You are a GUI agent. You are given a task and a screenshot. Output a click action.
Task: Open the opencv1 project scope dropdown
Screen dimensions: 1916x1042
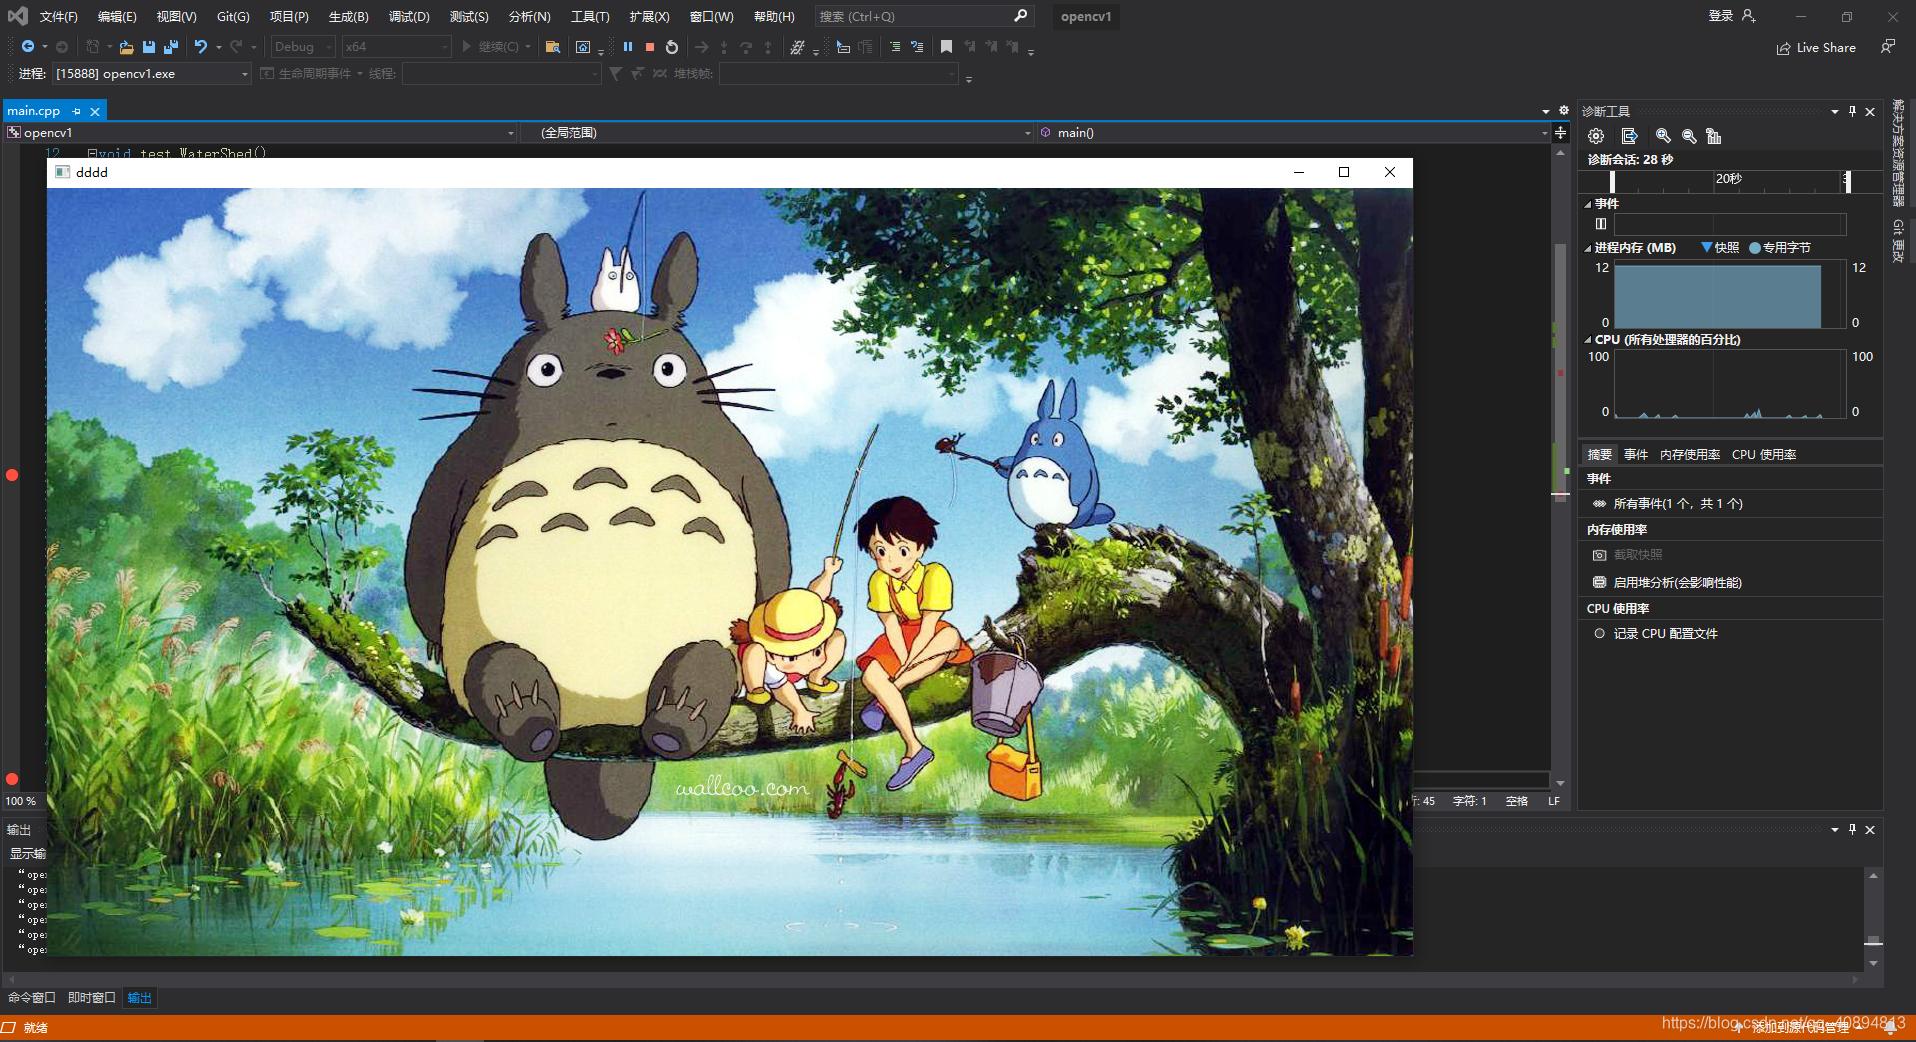(261, 132)
